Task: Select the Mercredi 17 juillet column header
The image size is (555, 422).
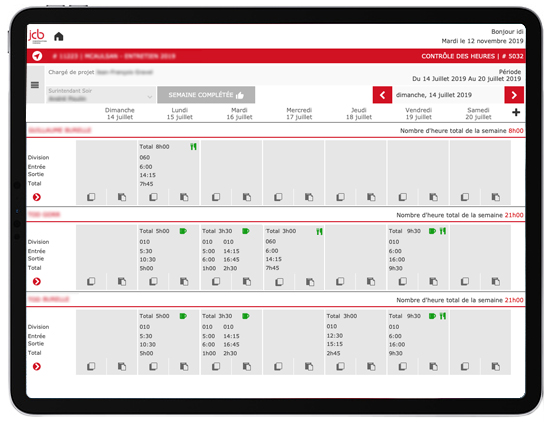Action: coord(299,114)
